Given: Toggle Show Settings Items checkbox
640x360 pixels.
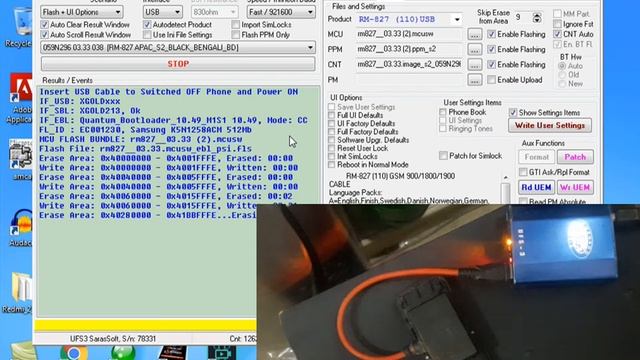Looking at the screenshot, I should (x=513, y=112).
